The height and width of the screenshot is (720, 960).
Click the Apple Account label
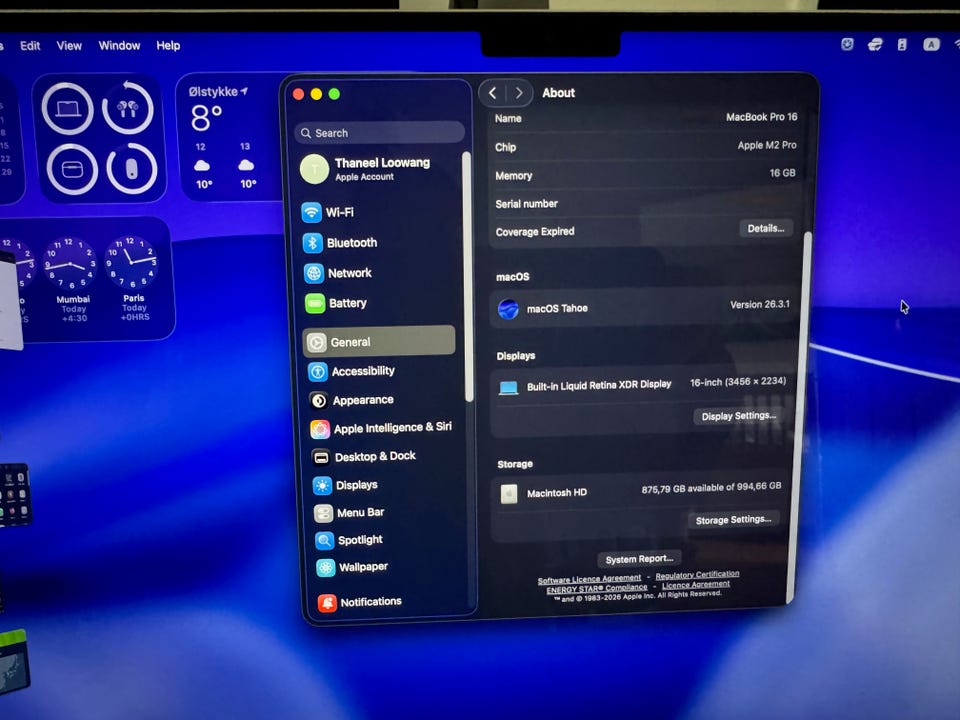pos(364,177)
